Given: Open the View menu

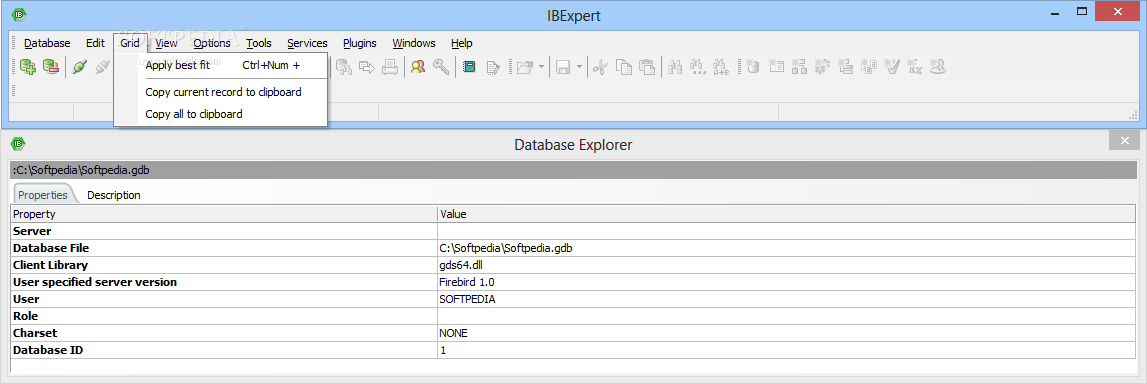Looking at the screenshot, I should [x=166, y=43].
